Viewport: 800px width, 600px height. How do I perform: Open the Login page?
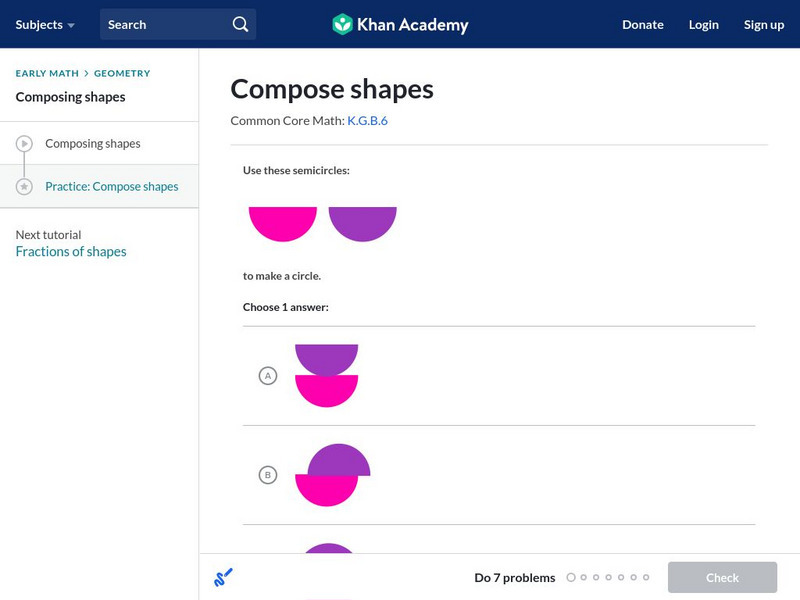pos(703,24)
